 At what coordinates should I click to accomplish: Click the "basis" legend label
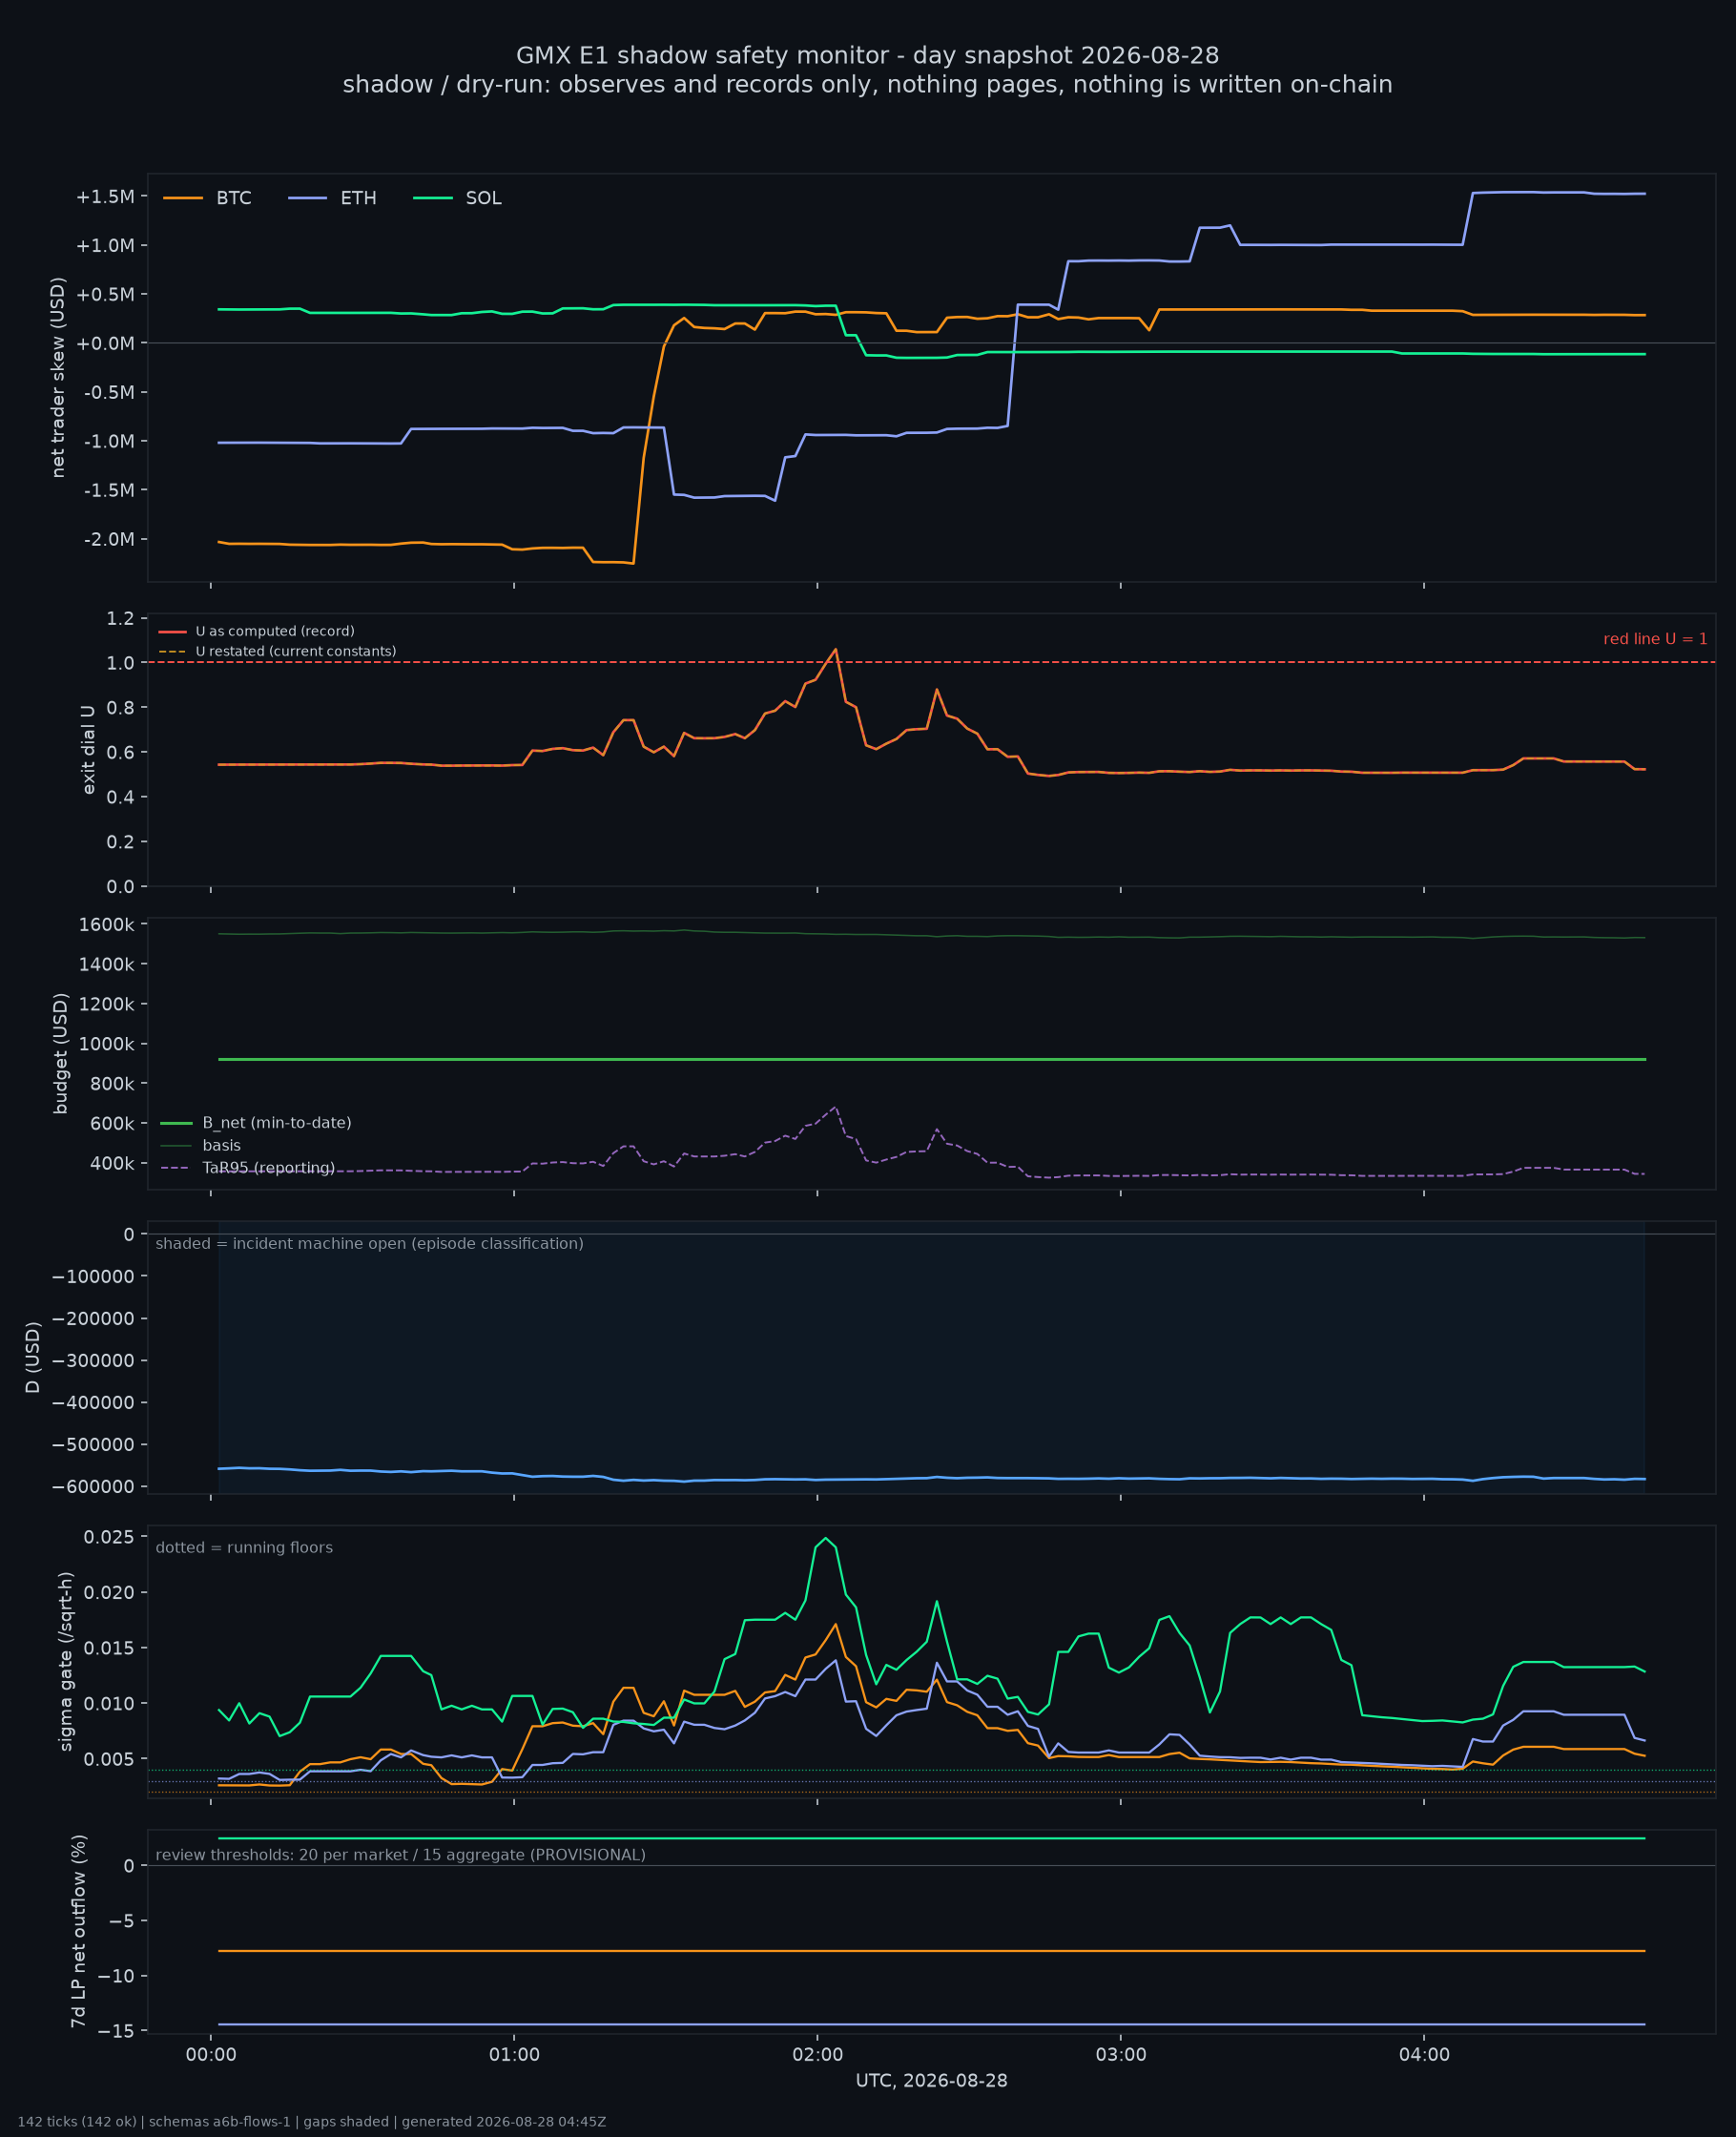click(x=221, y=1146)
